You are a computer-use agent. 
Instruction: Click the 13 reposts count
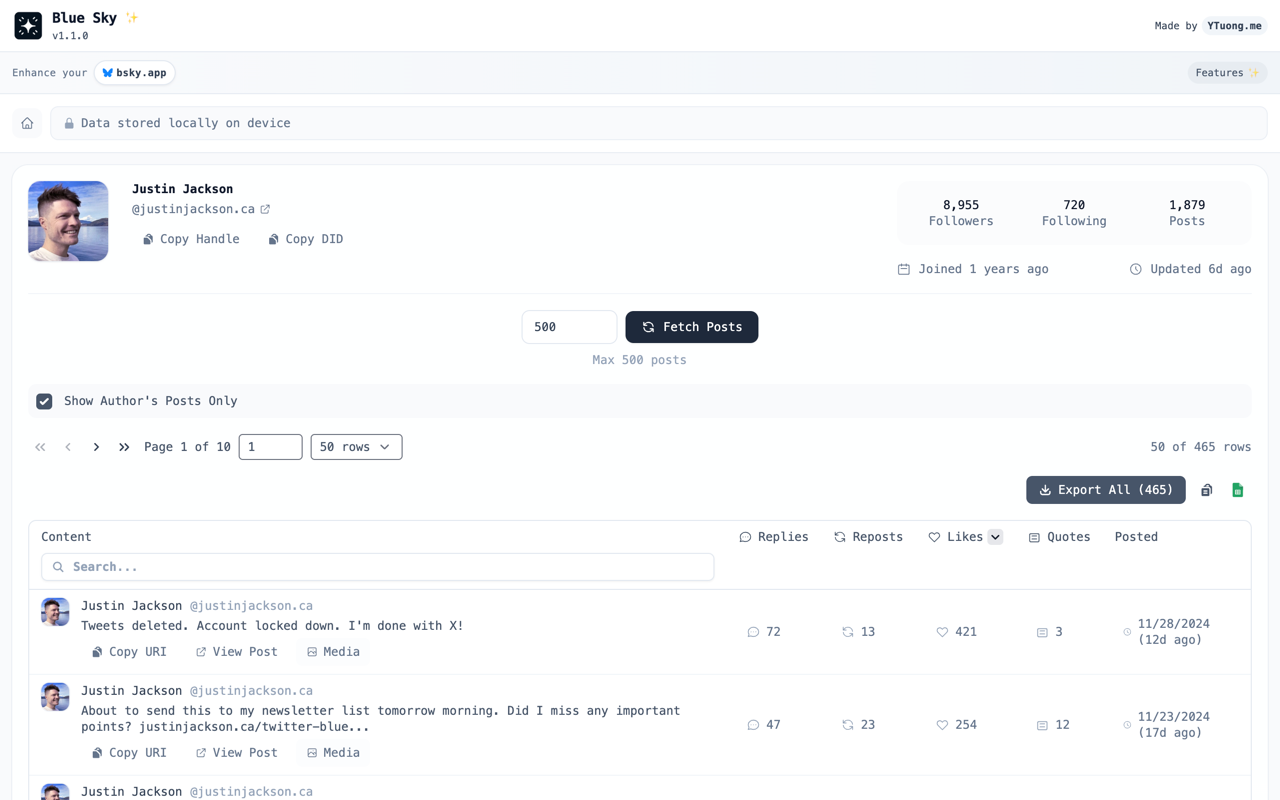pos(858,632)
